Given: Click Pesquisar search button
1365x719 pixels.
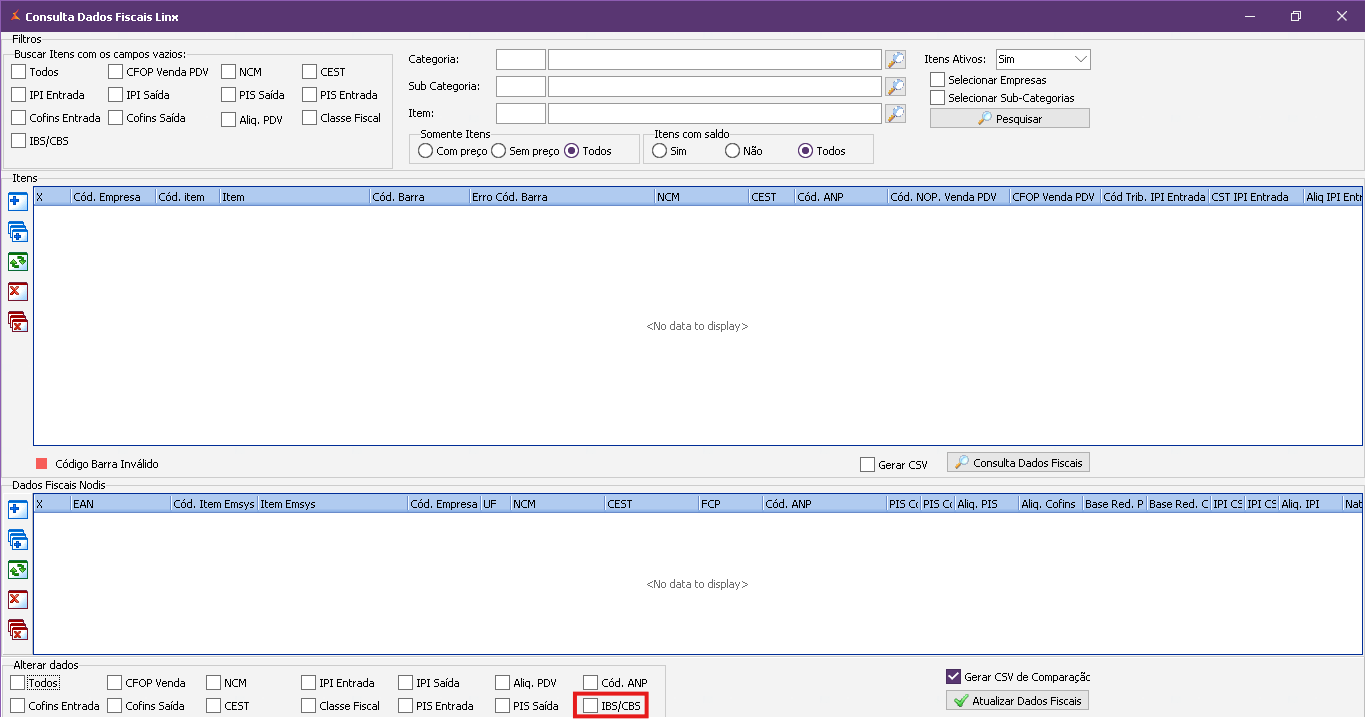Looking at the screenshot, I should click(x=1009, y=118).
